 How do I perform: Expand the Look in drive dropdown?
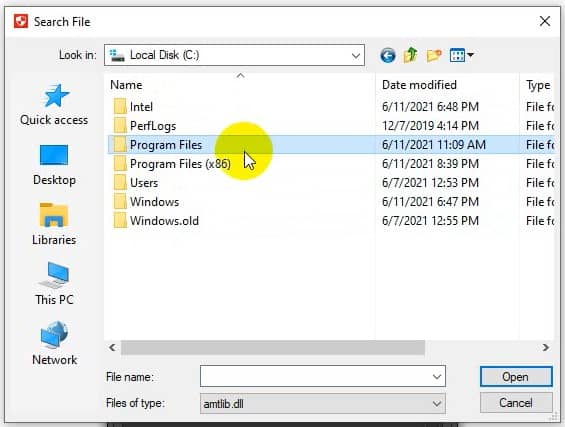(x=356, y=55)
